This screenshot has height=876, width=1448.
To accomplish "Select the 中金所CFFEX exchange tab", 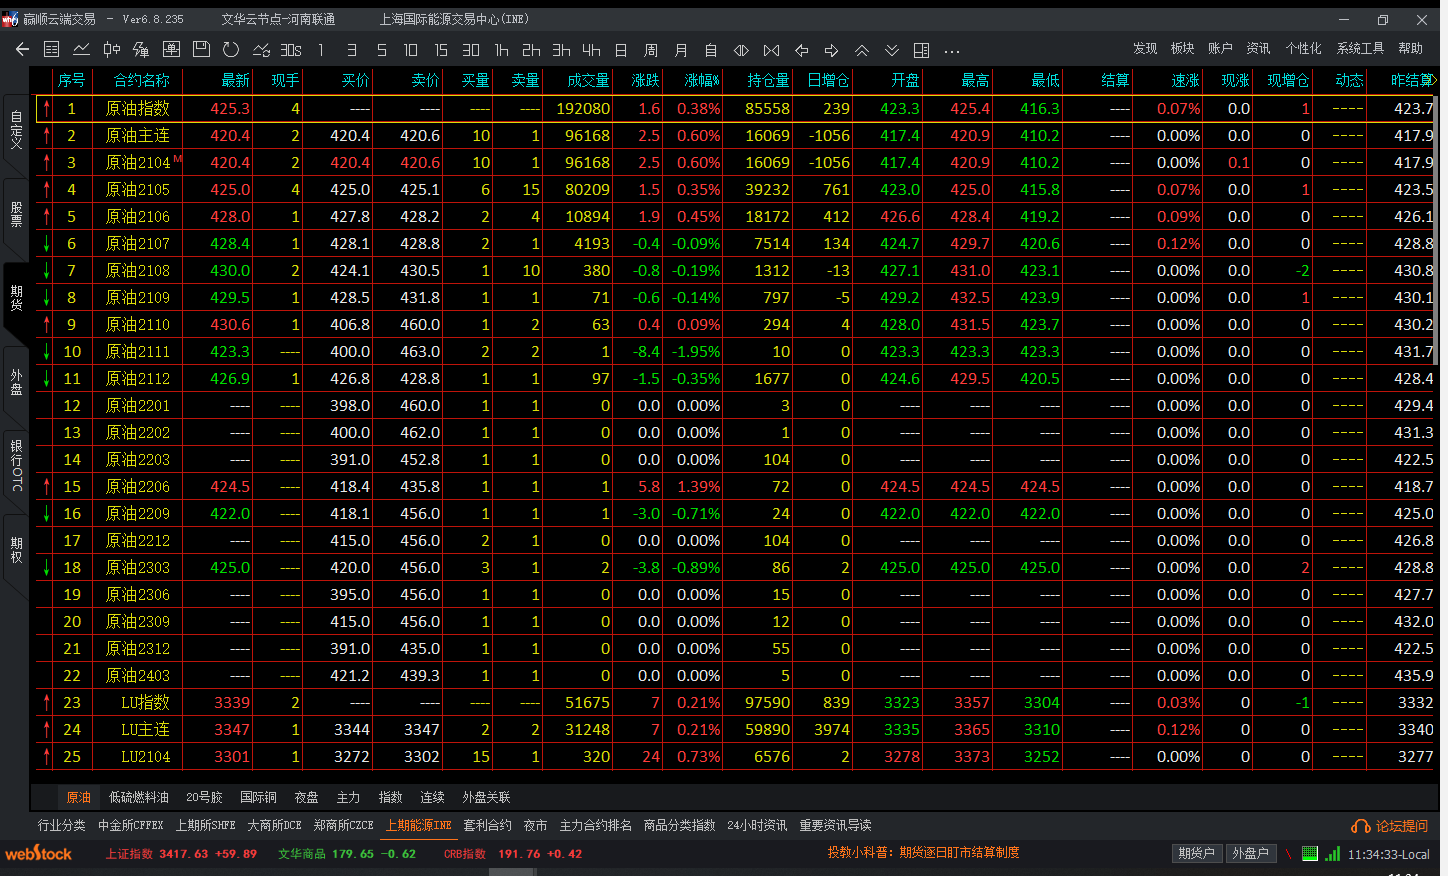I will click(131, 826).
